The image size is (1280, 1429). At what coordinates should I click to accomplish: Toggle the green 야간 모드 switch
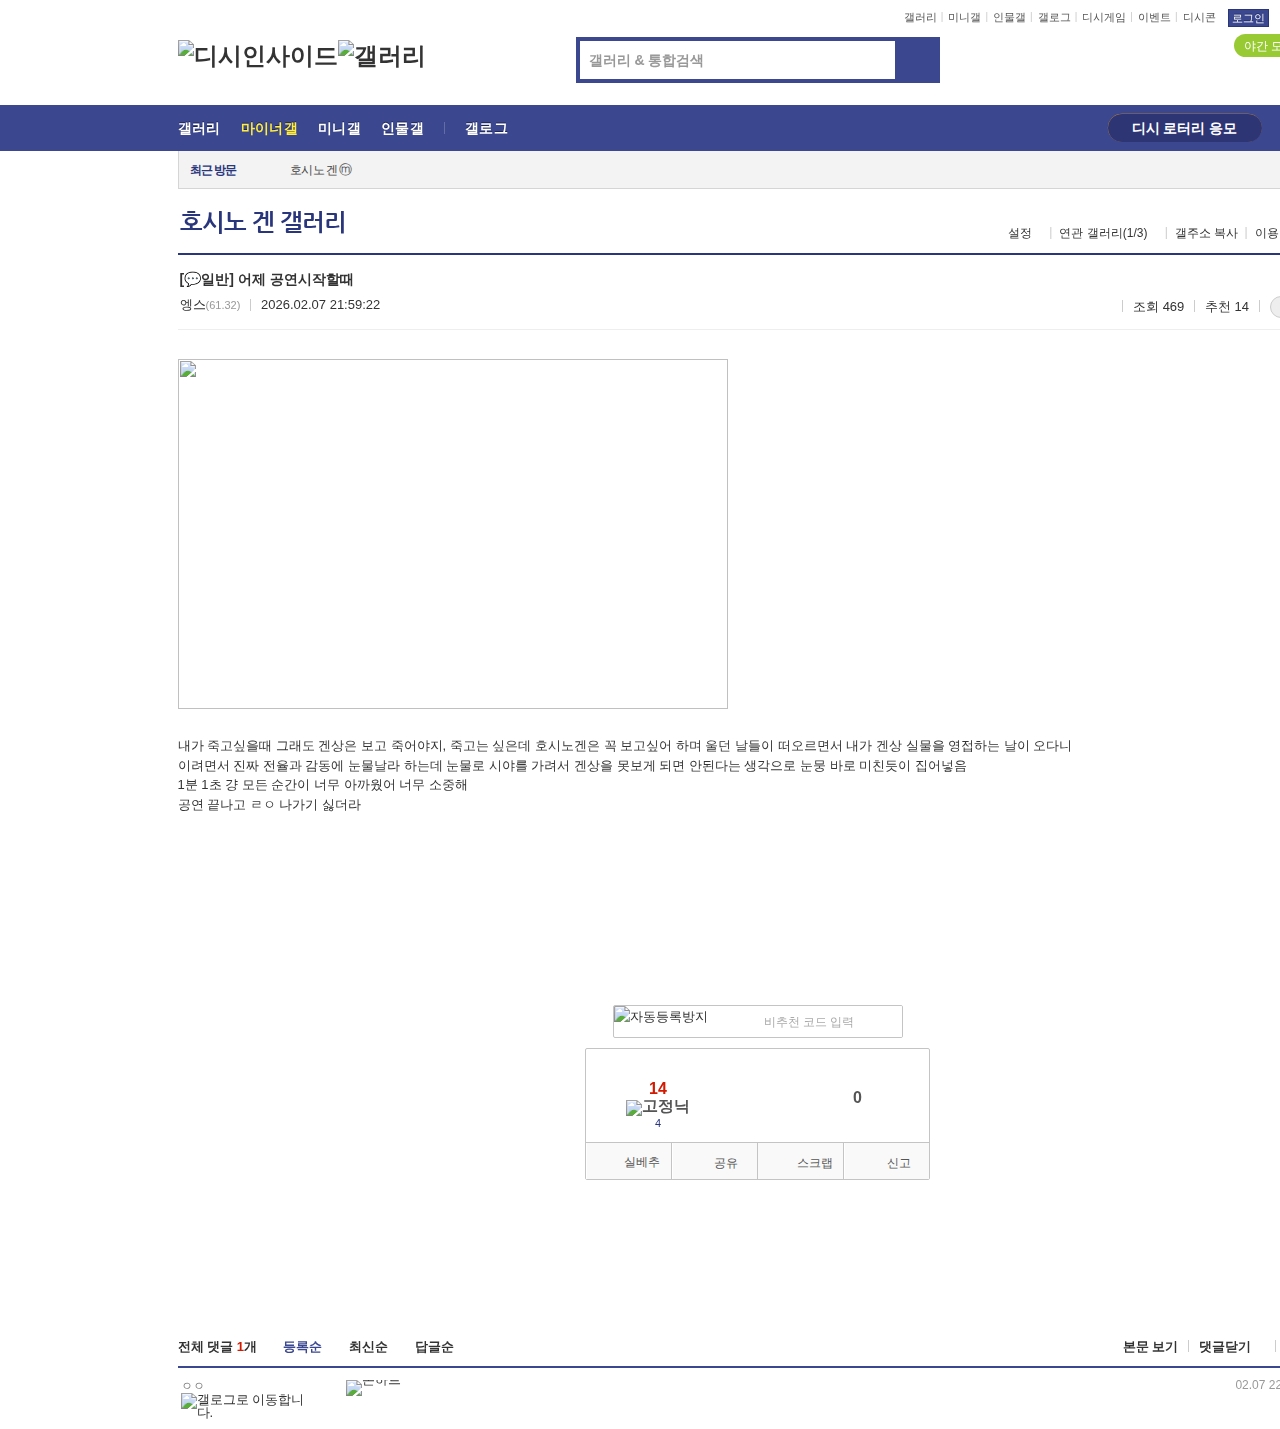click(x=1257, y=46)
